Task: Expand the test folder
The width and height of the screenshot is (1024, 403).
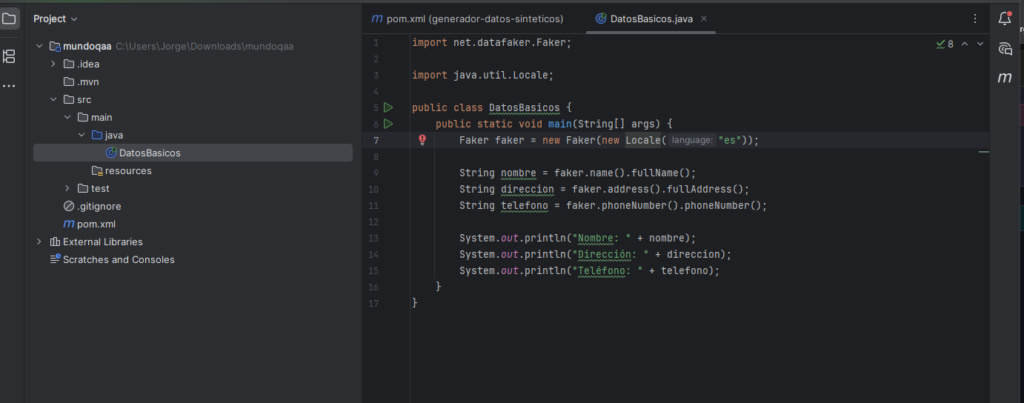Action: 67,188
